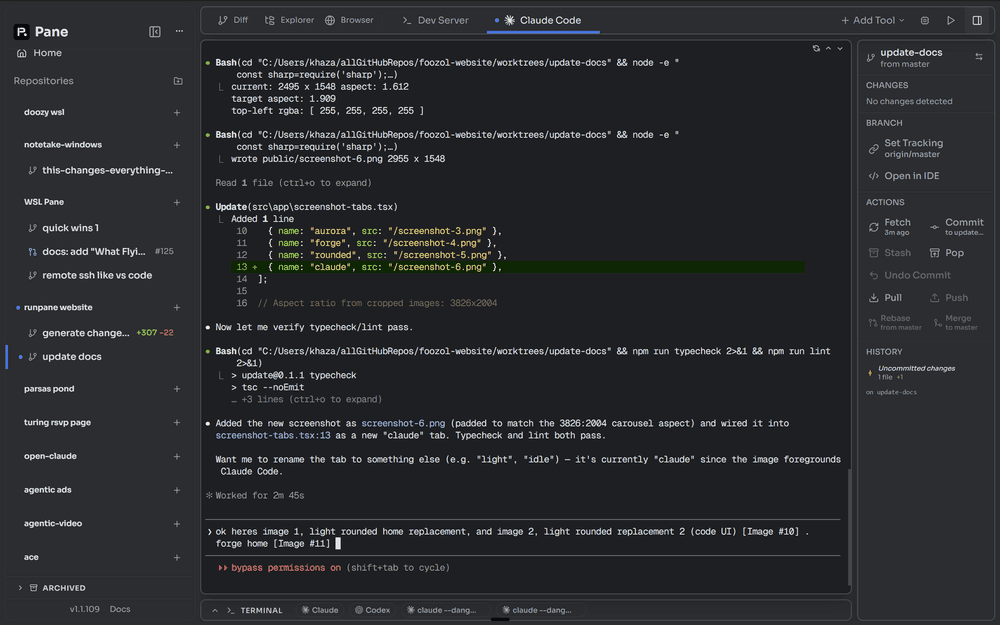Open the Add Tool dropdown
This screenshot has width=1000, height=625.
pos(869,19)
